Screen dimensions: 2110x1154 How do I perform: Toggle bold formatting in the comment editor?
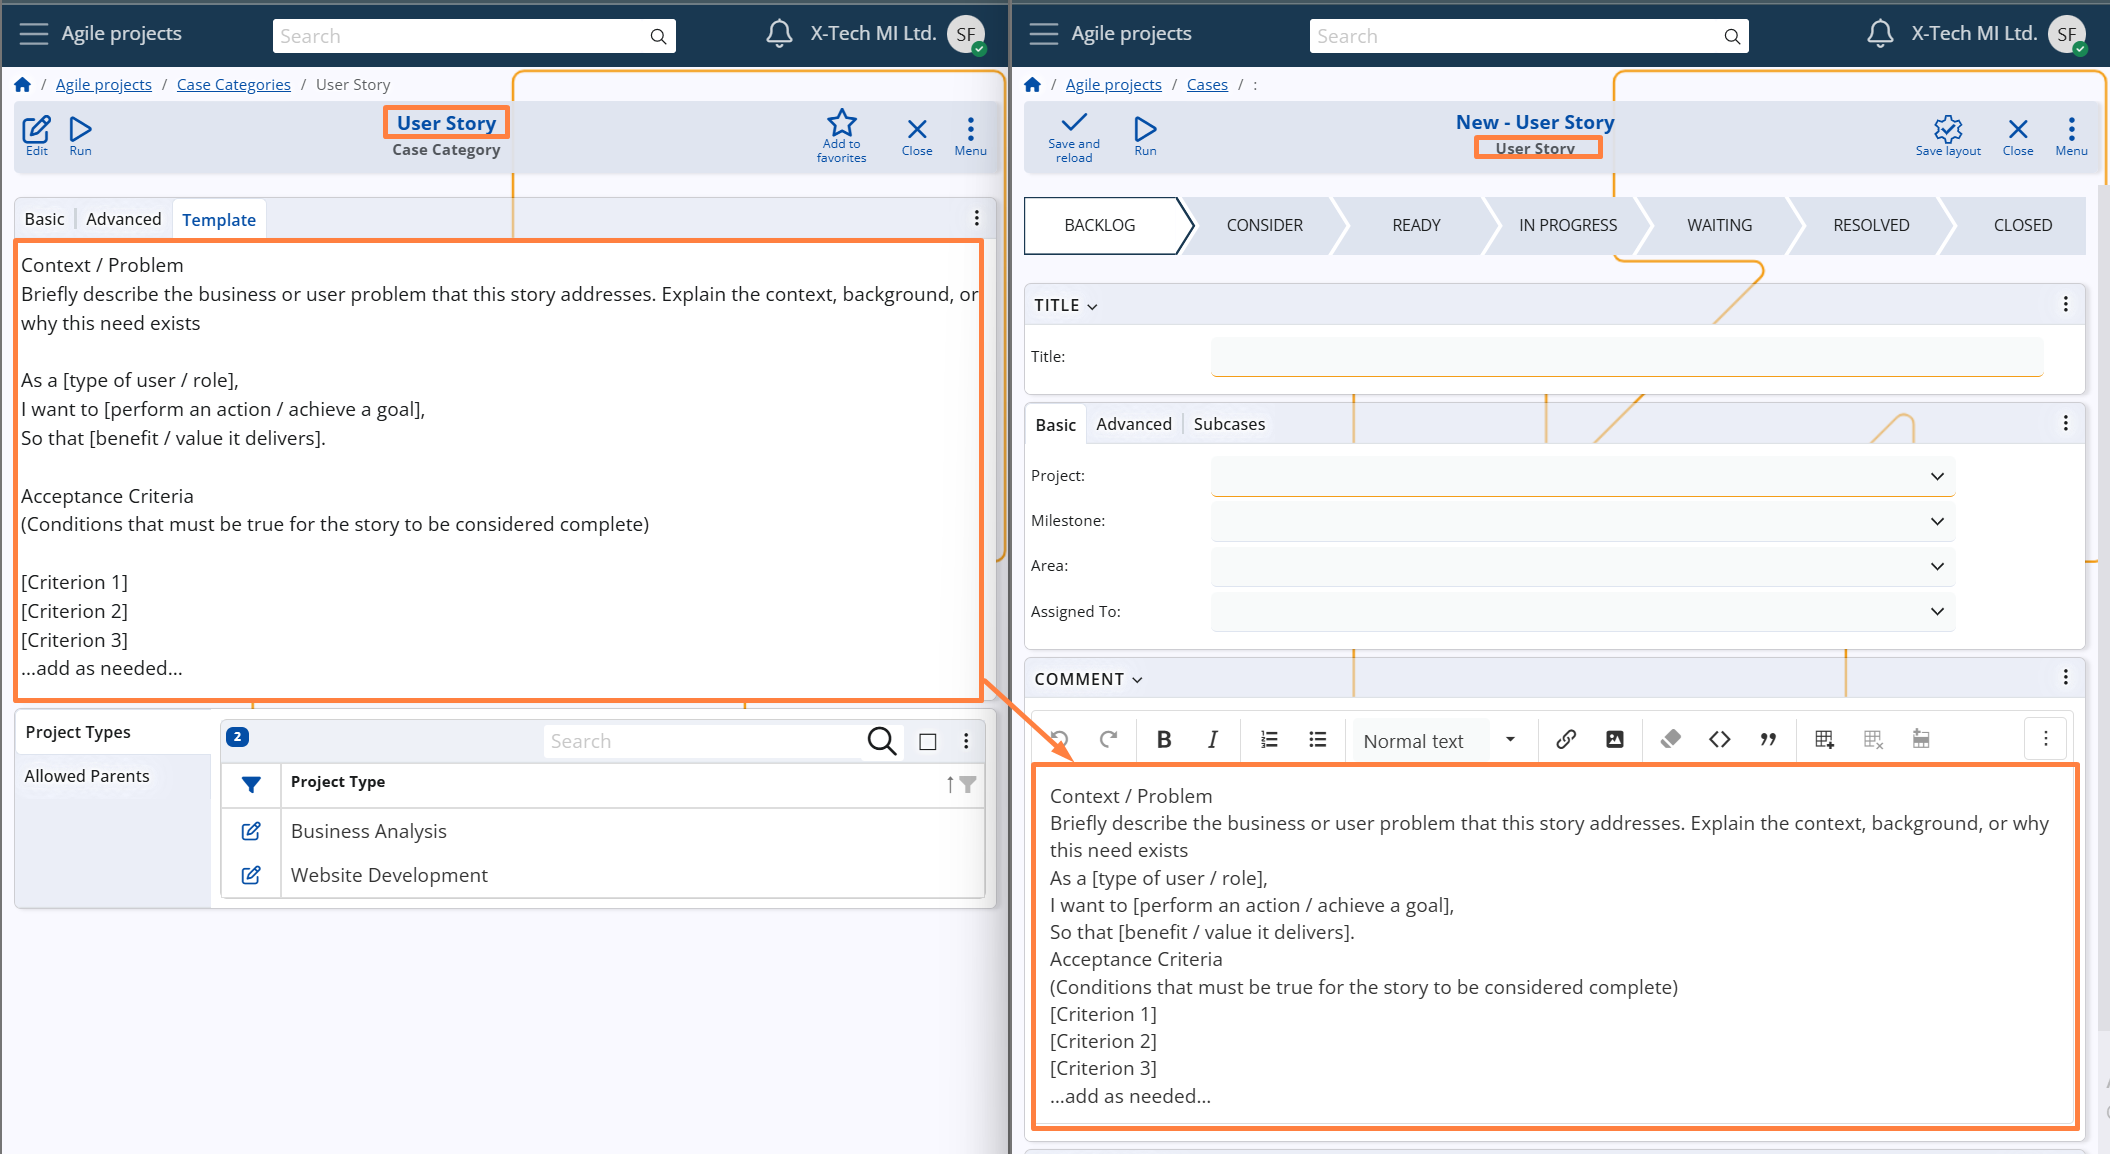[1163, 740]
